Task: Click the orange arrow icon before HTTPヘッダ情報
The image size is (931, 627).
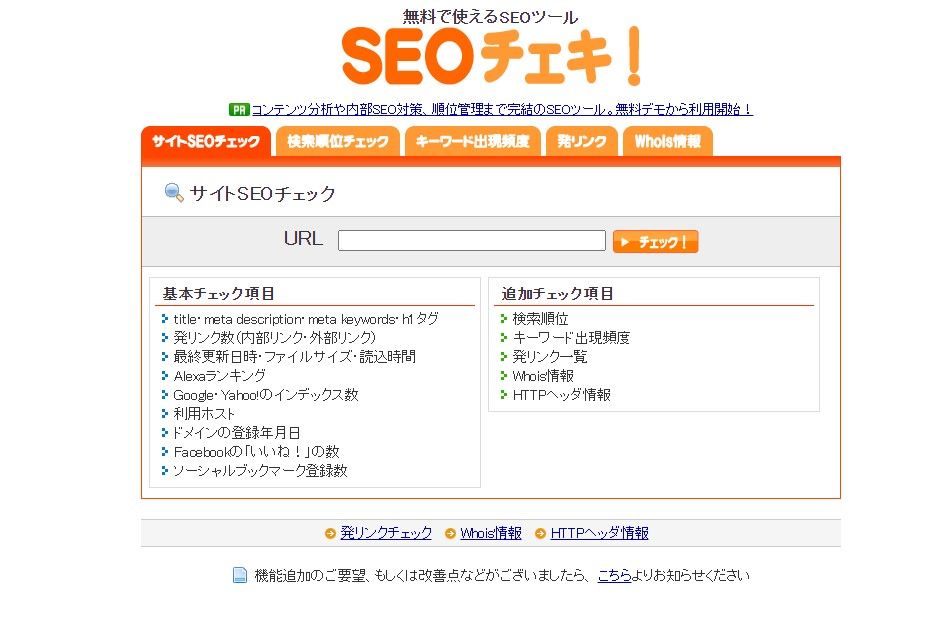Action: coord(541,532)
